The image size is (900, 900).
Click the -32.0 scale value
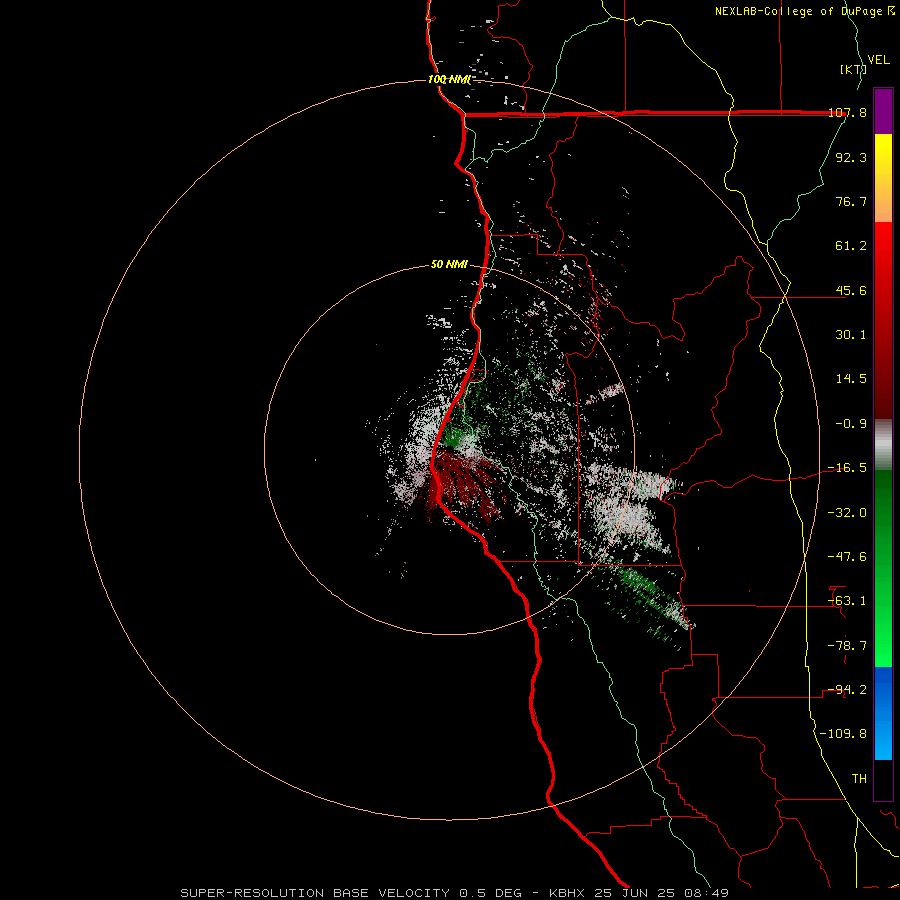pyautogui.click(x=848, y=513)
